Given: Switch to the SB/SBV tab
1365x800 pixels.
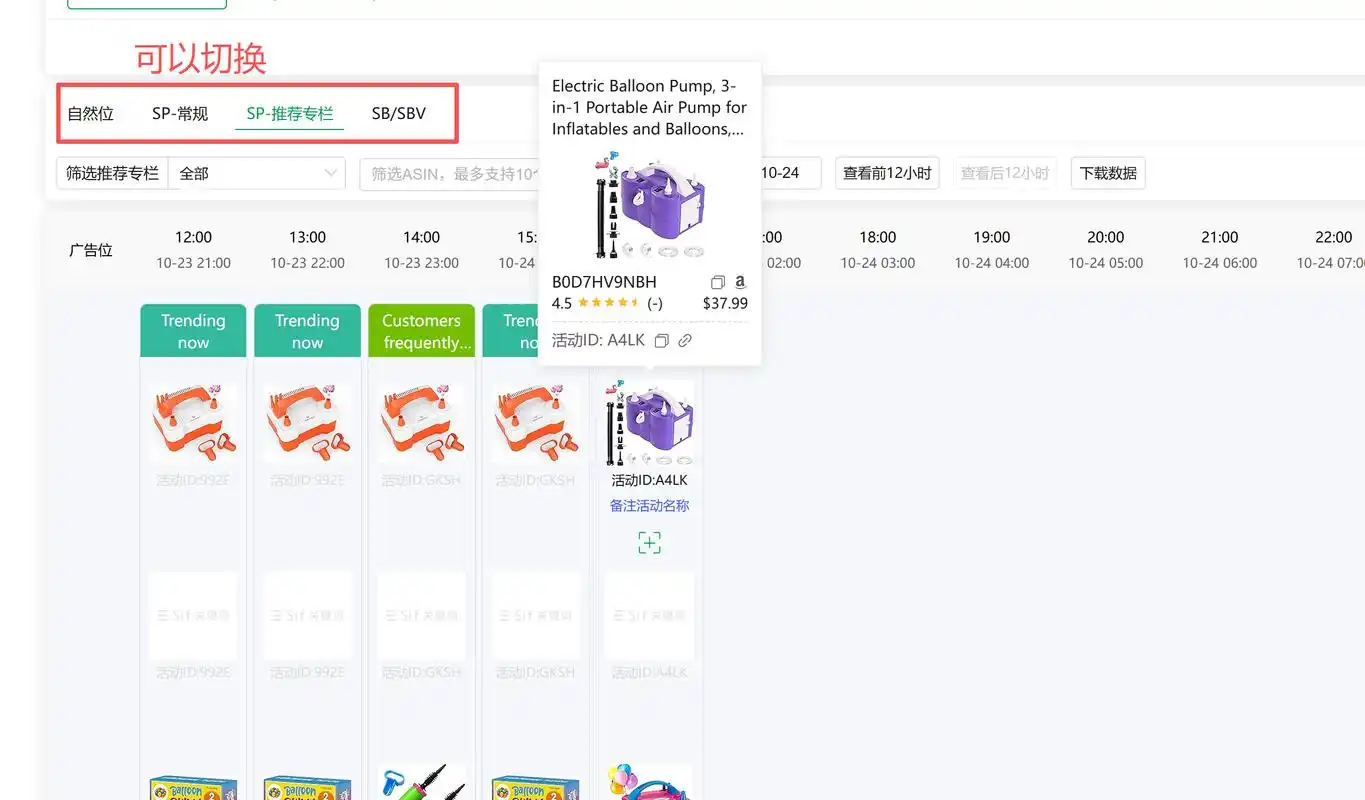Looking at the screenshot, I should [x=399, y=113].
